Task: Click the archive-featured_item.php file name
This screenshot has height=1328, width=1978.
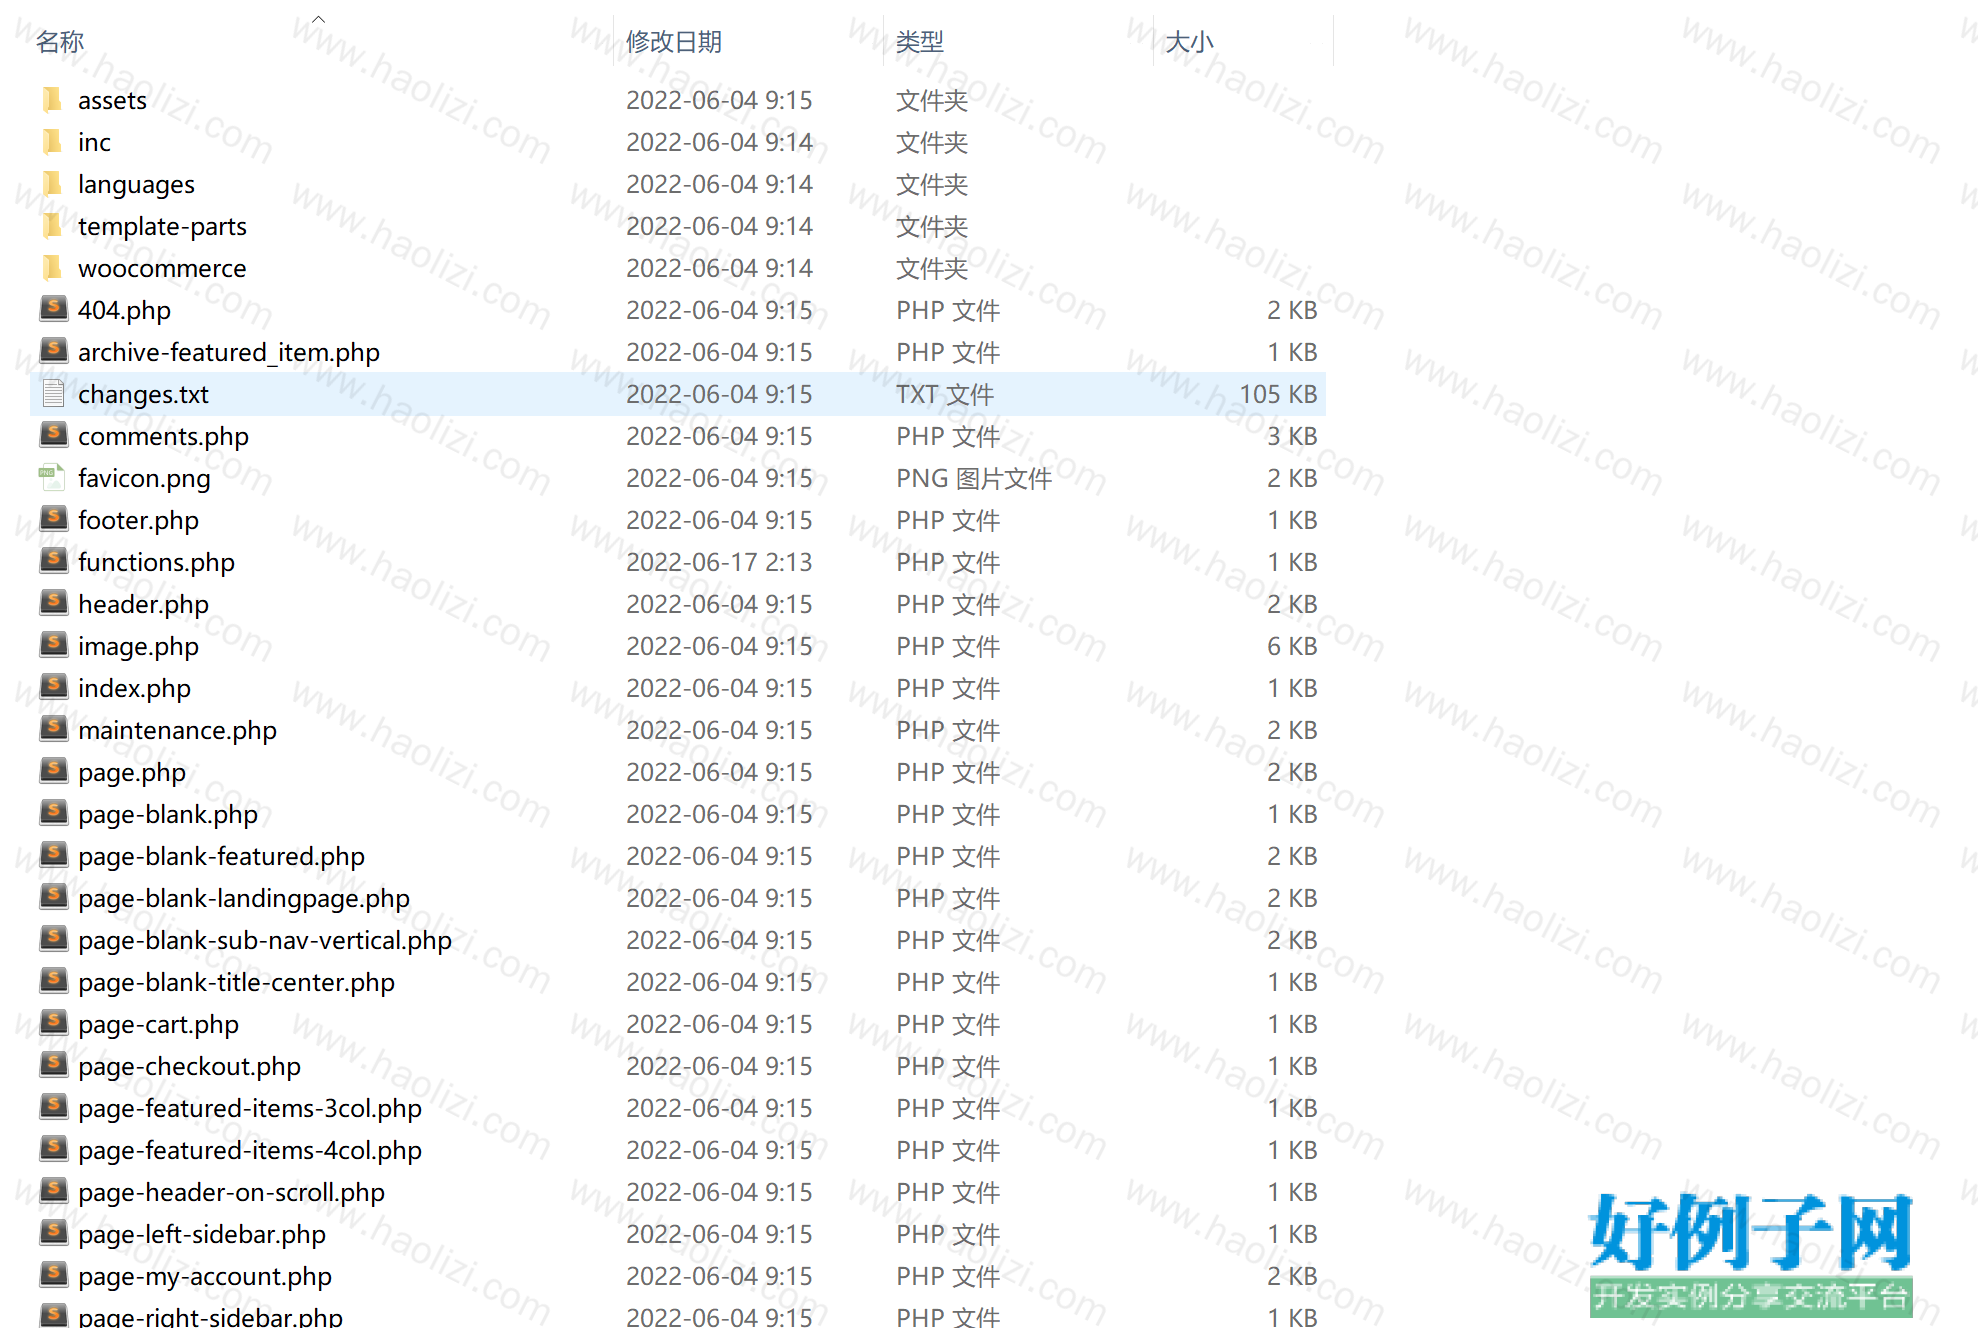Action: [x=229, y=352]
